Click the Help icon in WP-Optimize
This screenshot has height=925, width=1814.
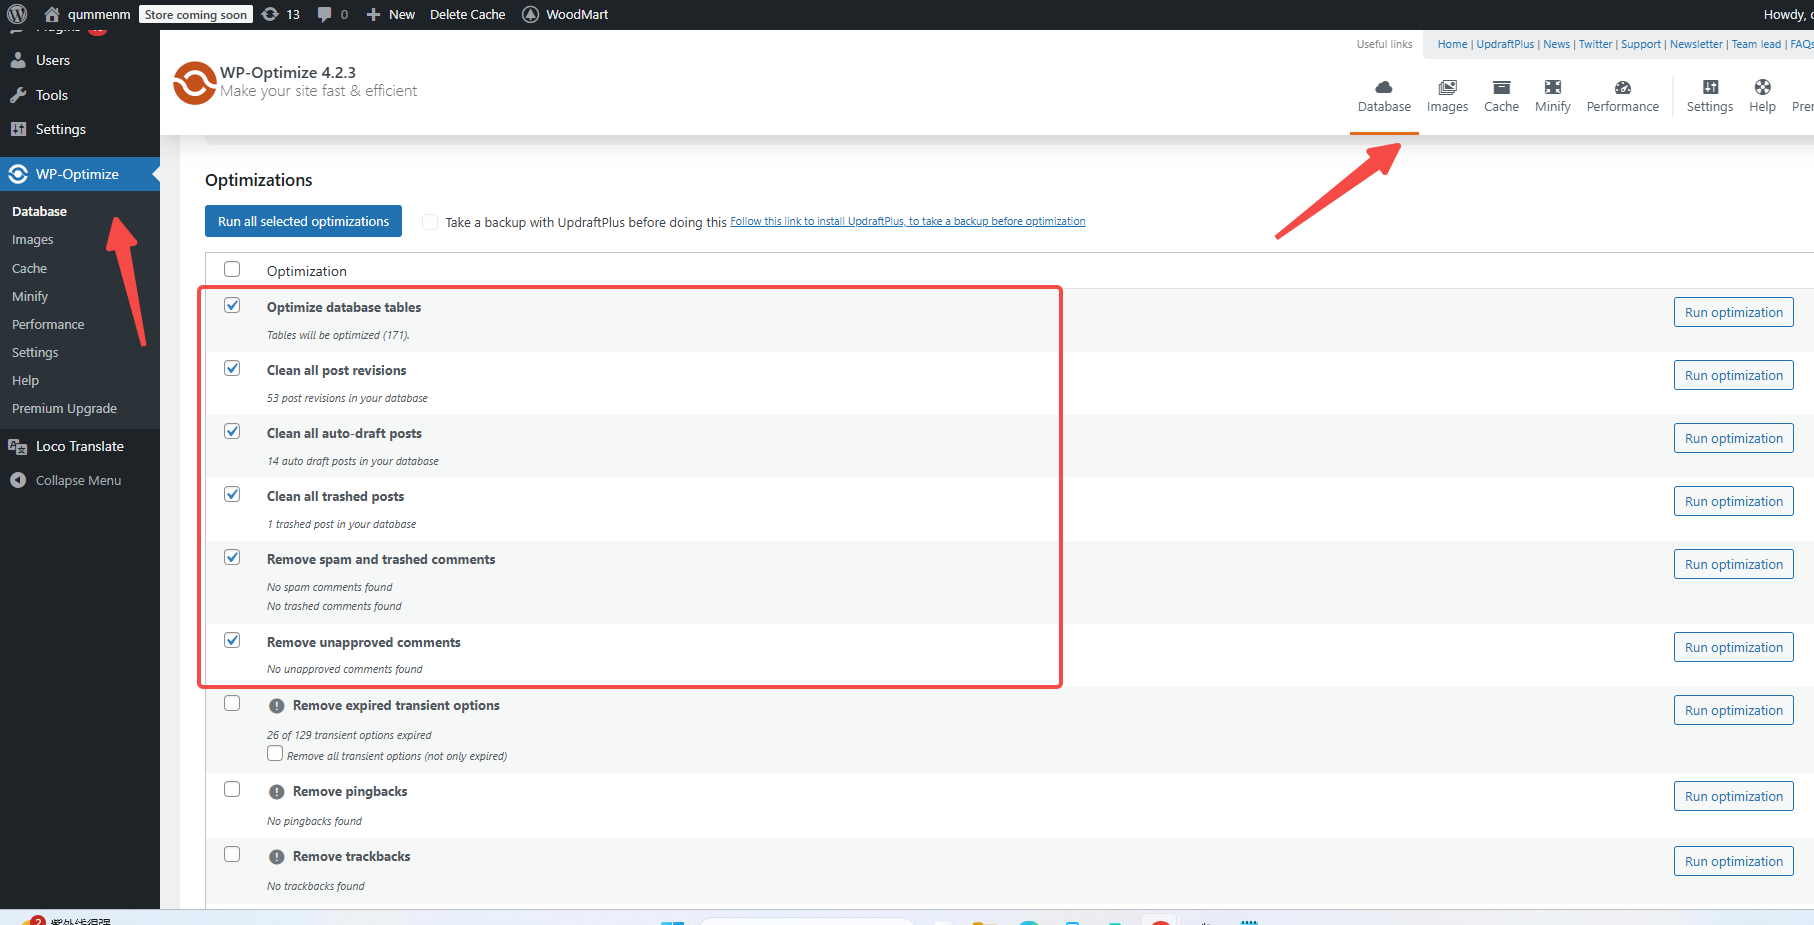(x=1762, y=95)
